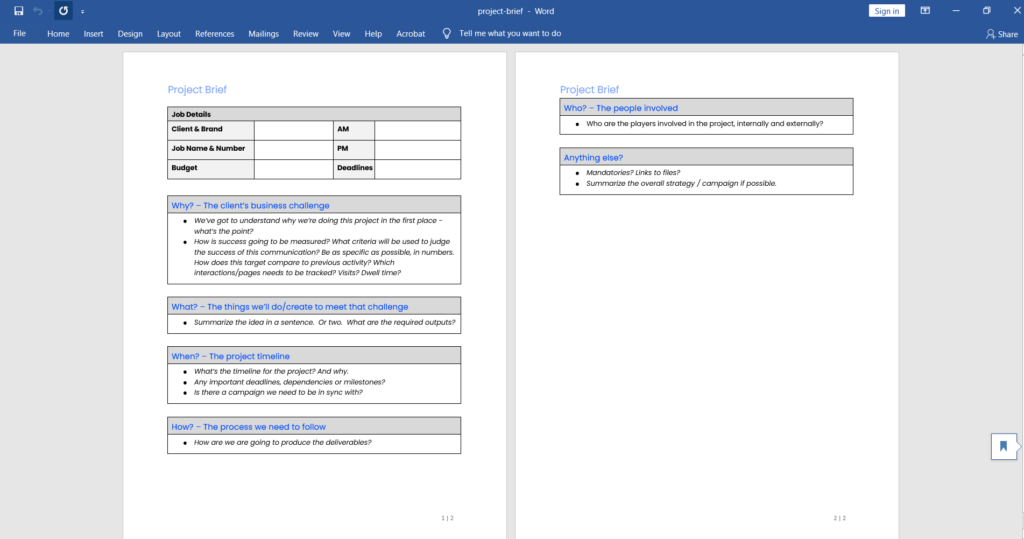Click the bookmark icon at right edge
Viewport: 1024px width, 539px height.
[x=1004, y=446]
